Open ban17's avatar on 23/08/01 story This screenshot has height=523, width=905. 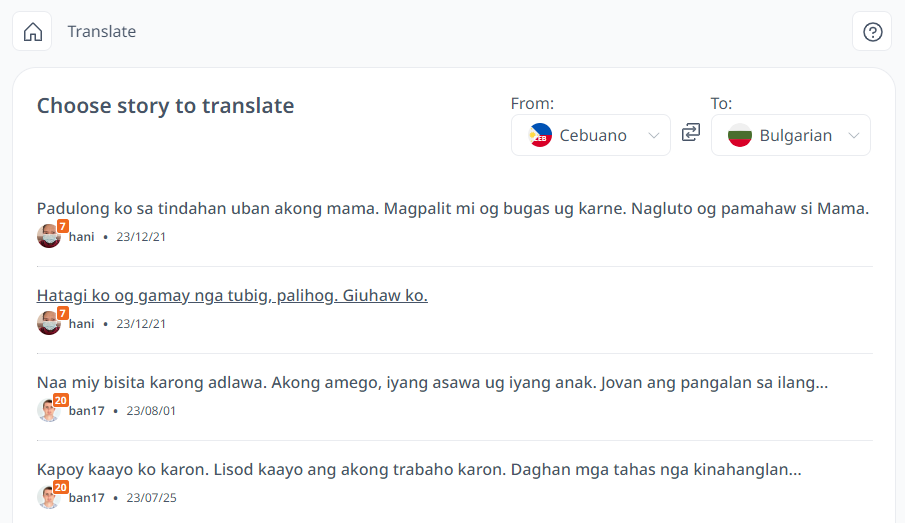pyautogui.click(x=49, y=410)
